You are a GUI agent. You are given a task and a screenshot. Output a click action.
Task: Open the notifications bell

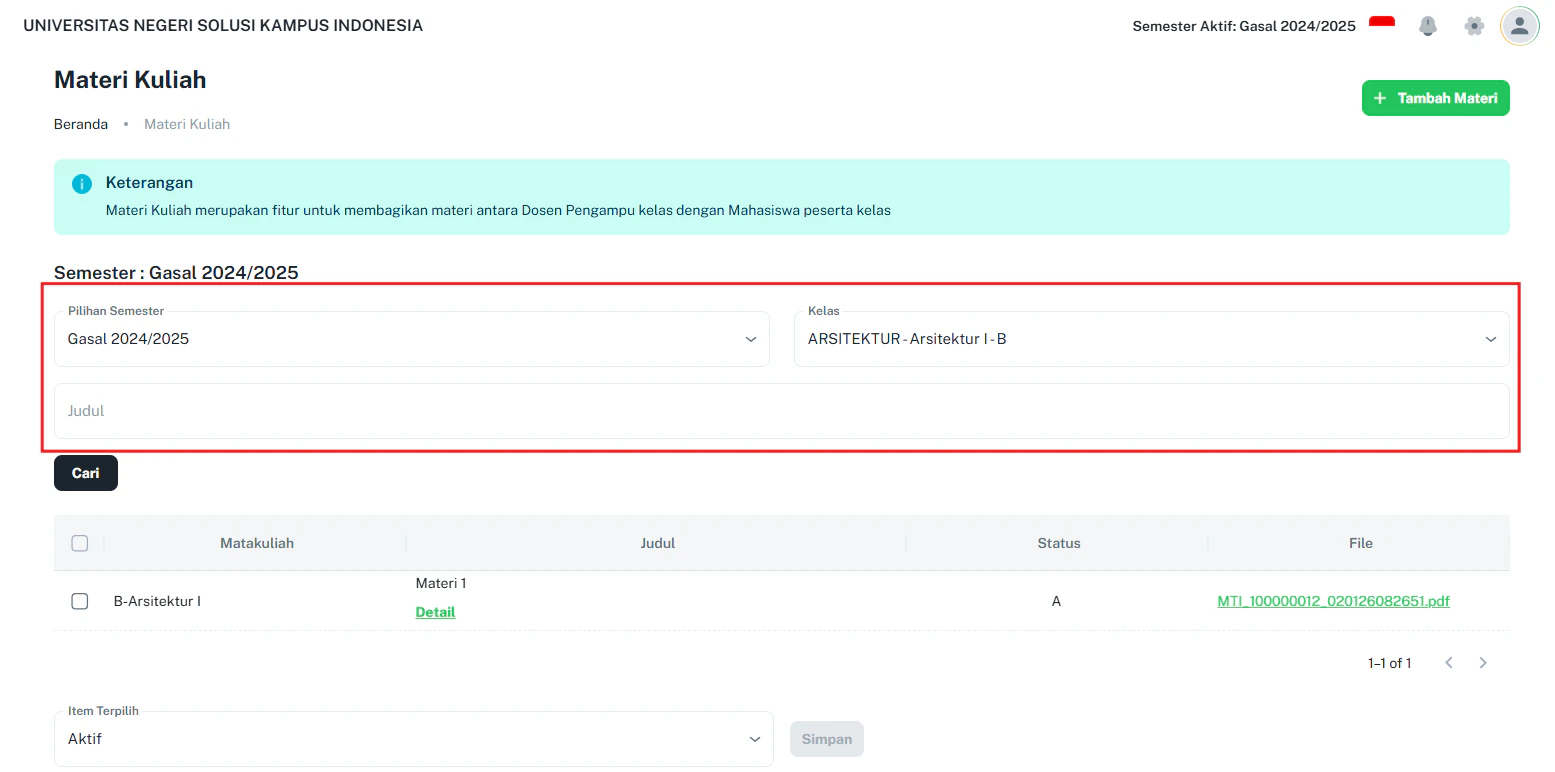point(1428,26)
